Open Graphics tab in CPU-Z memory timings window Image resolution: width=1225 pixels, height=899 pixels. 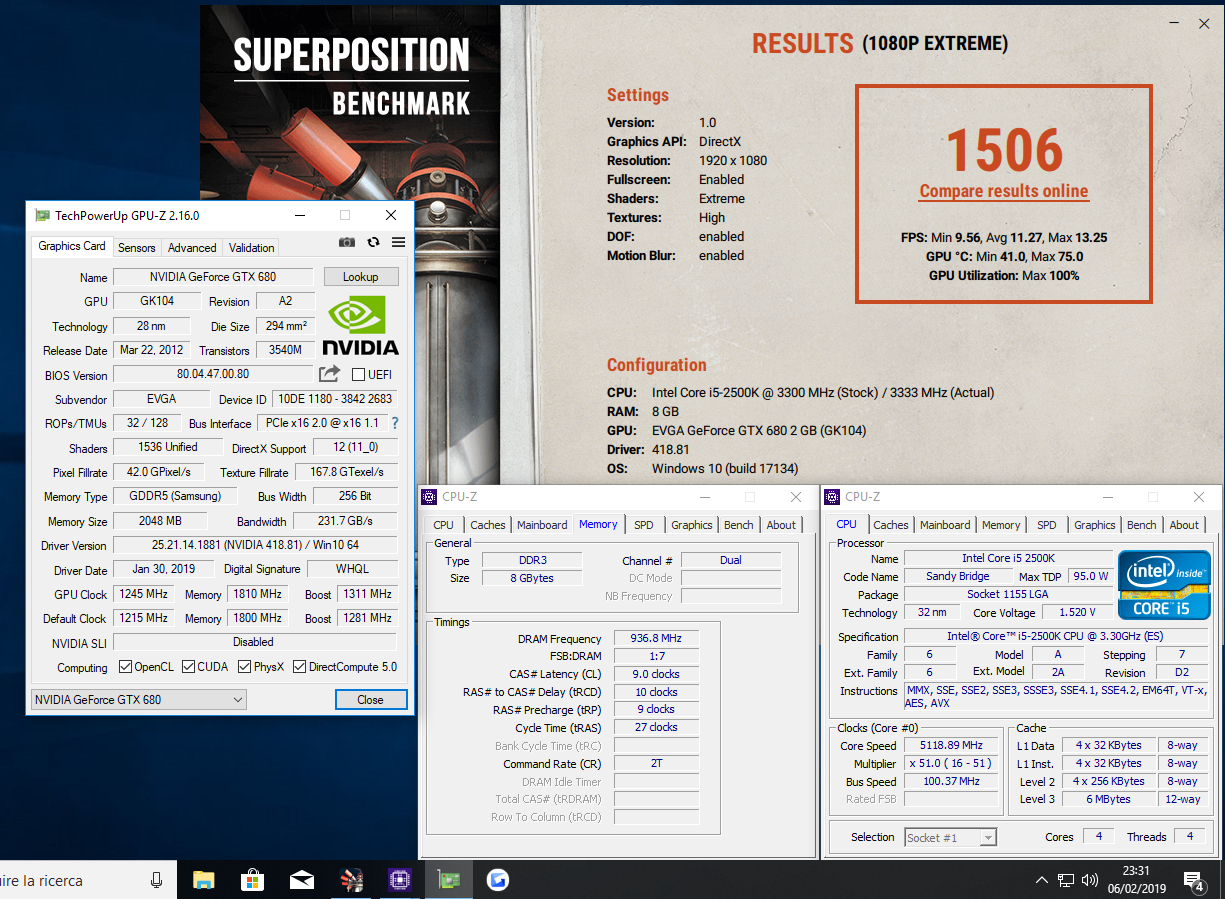(x=692, y=525)
